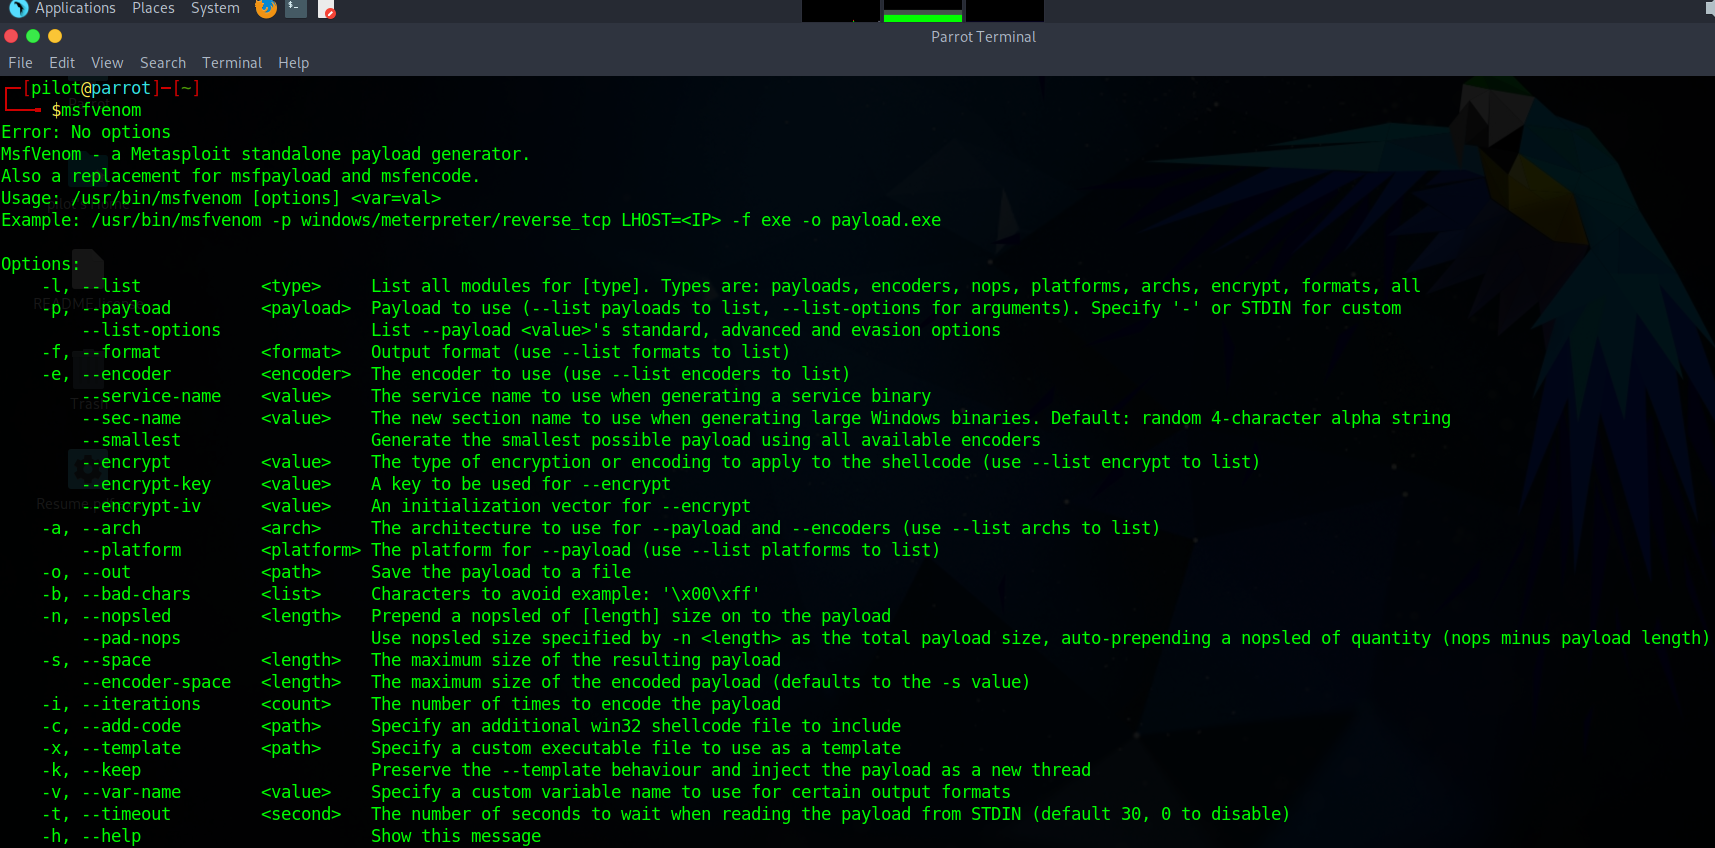
Task: Close the Parrot Terminal window with red button
Action: pyautogui.click(x=11, y=36)
